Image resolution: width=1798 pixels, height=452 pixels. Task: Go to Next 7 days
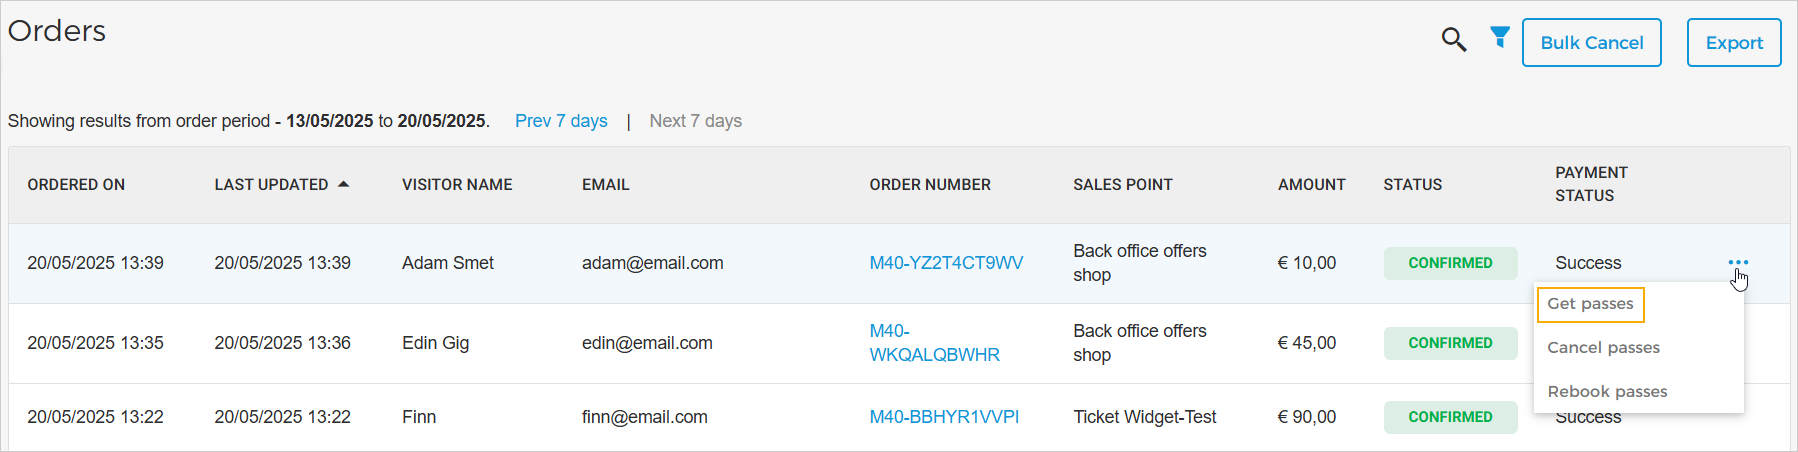point(695,121)
